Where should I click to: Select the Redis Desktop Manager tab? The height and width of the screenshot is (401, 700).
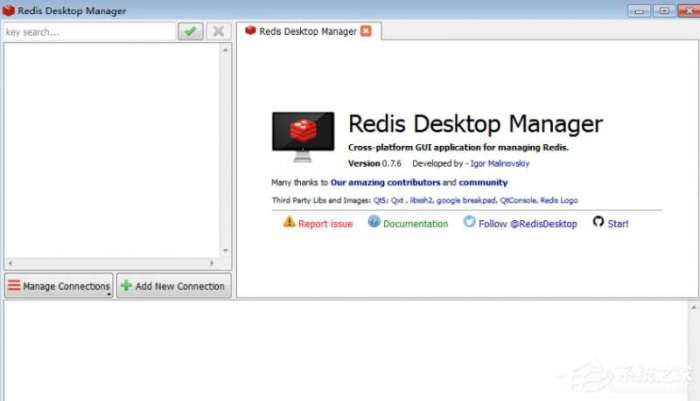tap(308, 31)
